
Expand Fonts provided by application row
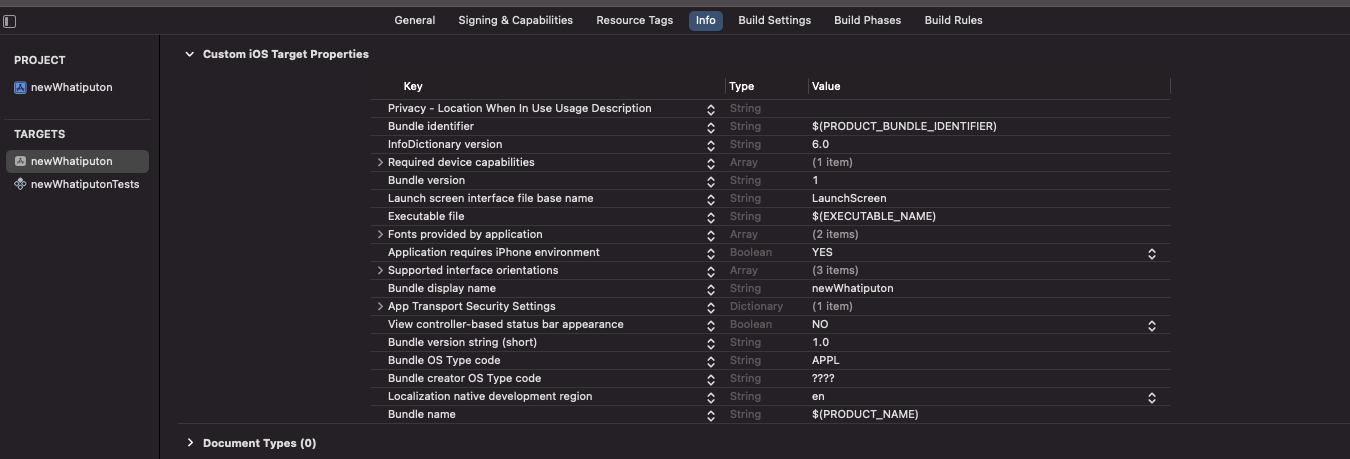[x=380, y=234]
